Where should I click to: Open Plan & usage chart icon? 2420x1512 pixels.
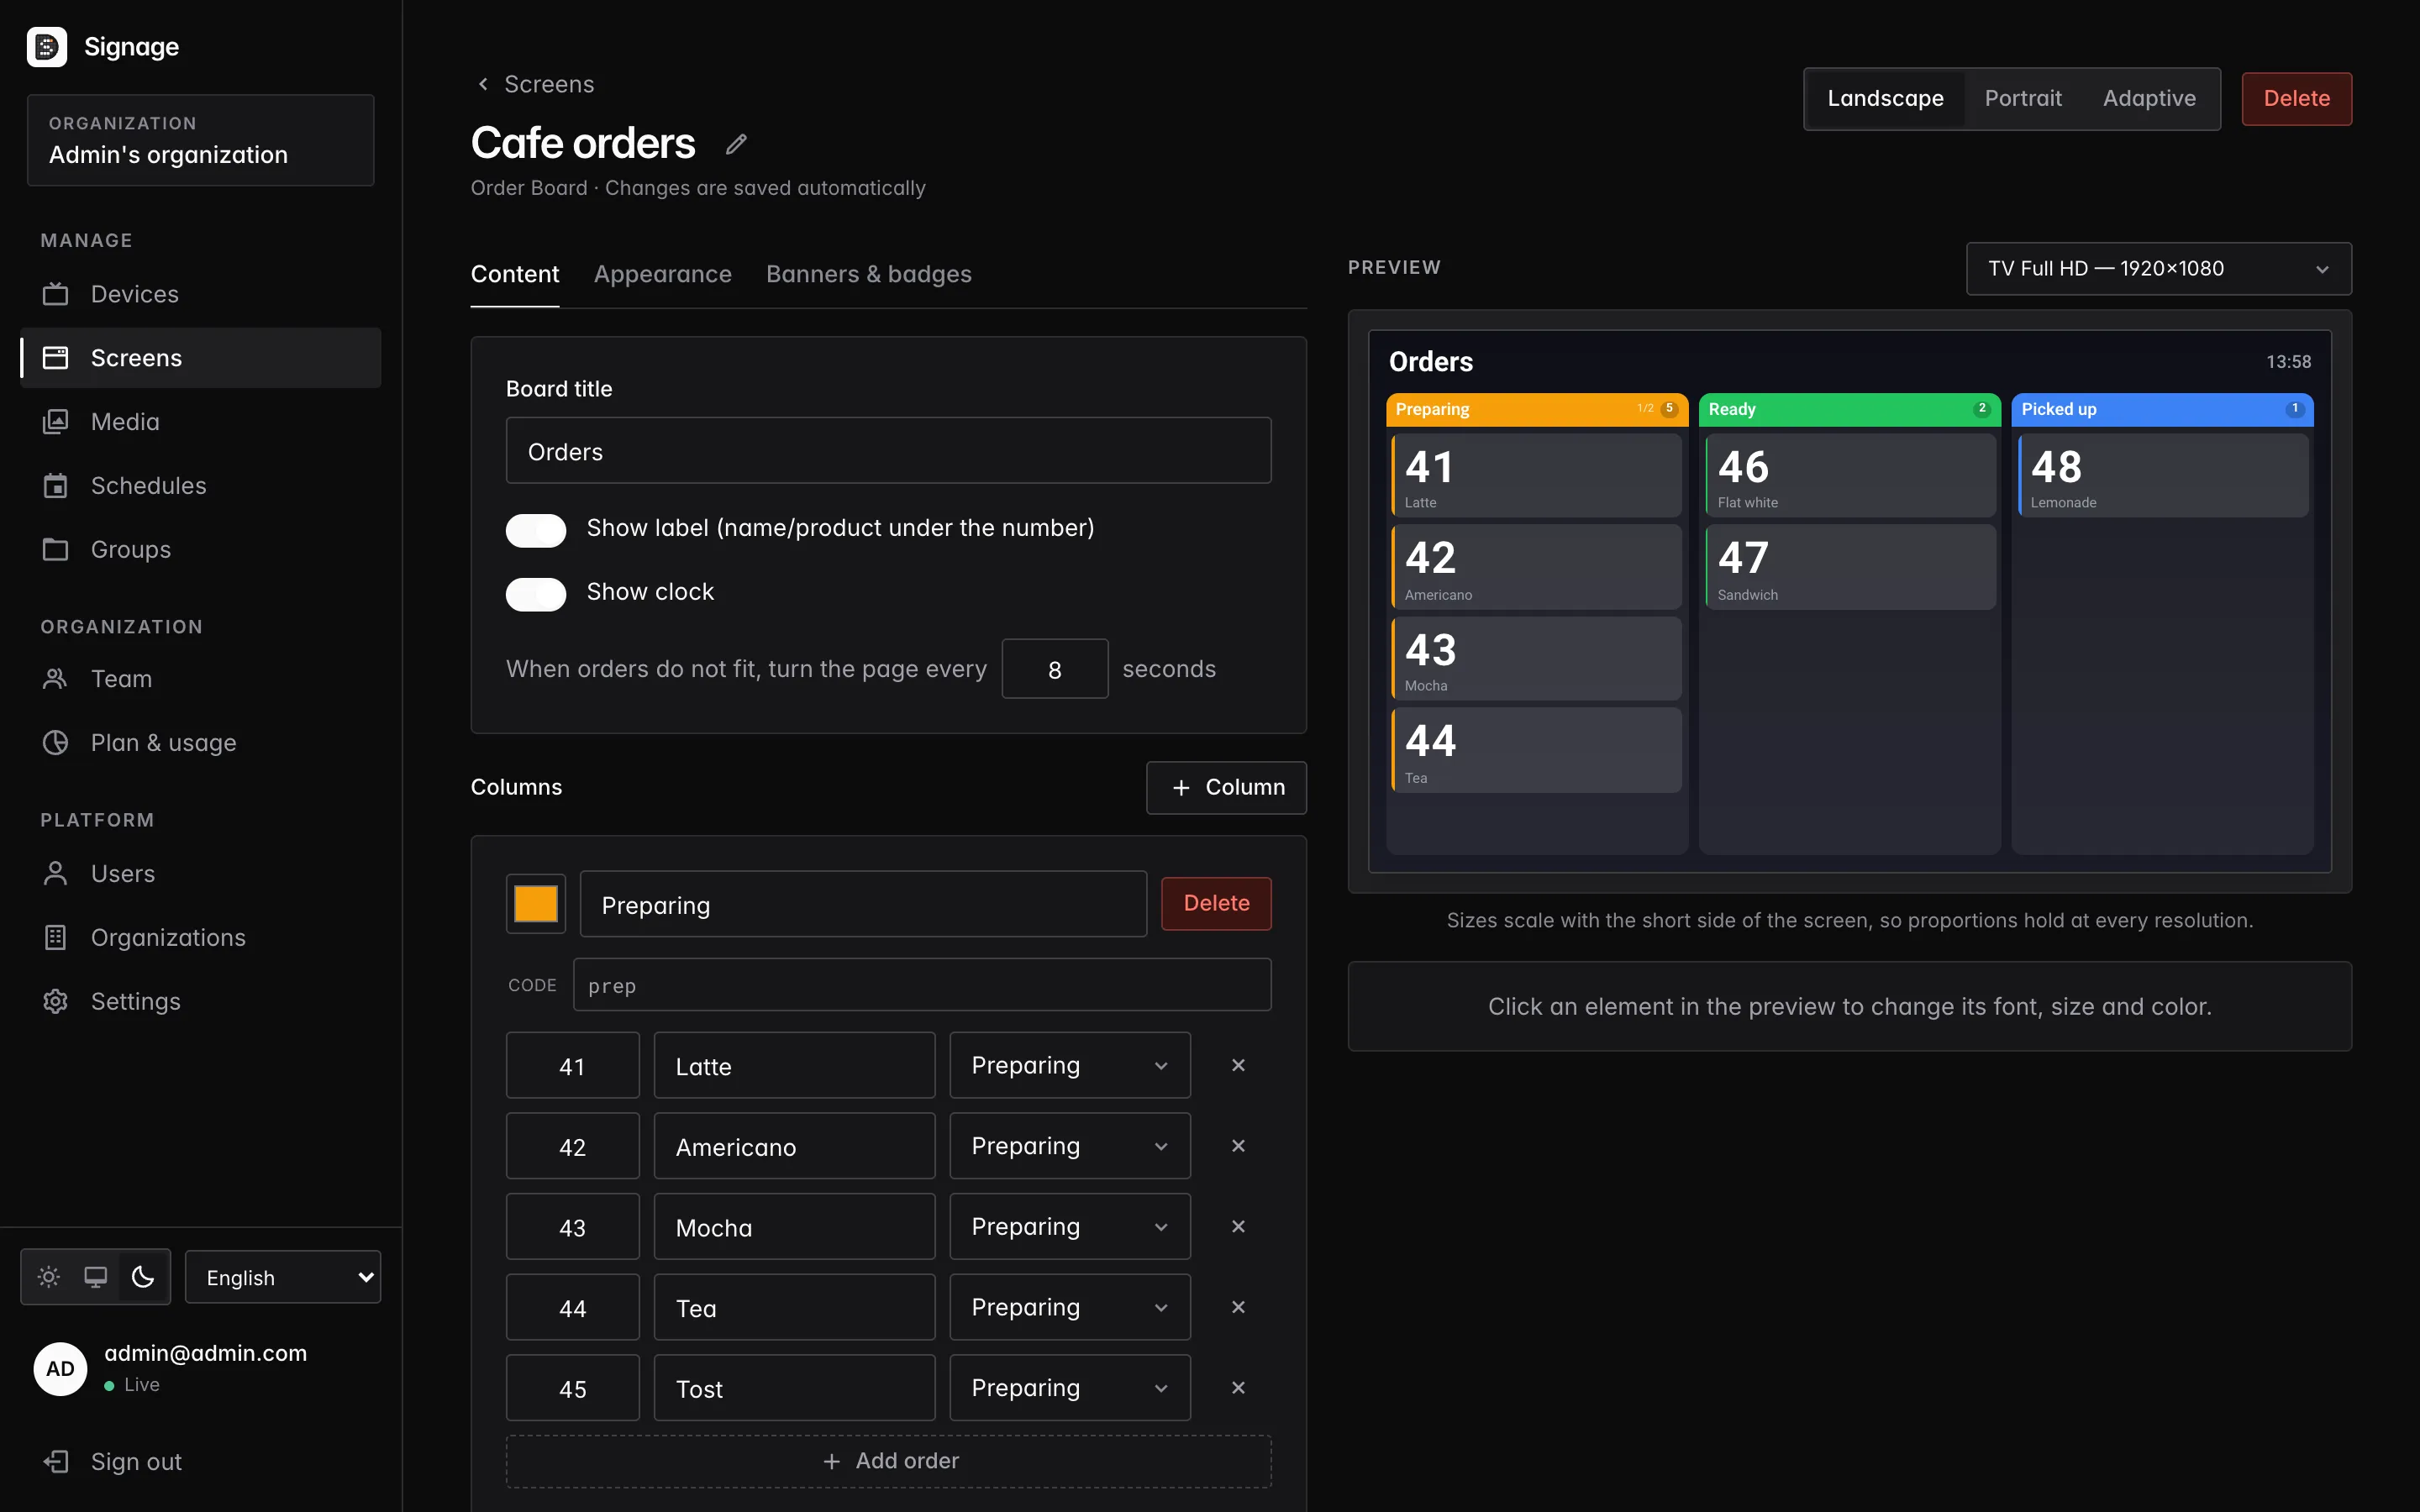point(55,743)
